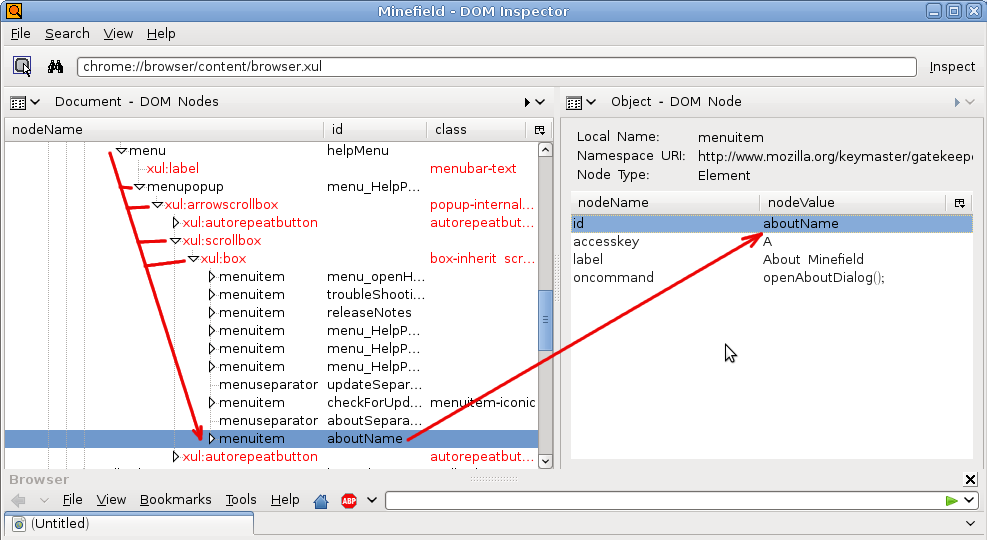Viewport: 987px width, 540px height.
Task: Close the Browser pane with the X
Action: click(970, 480)
